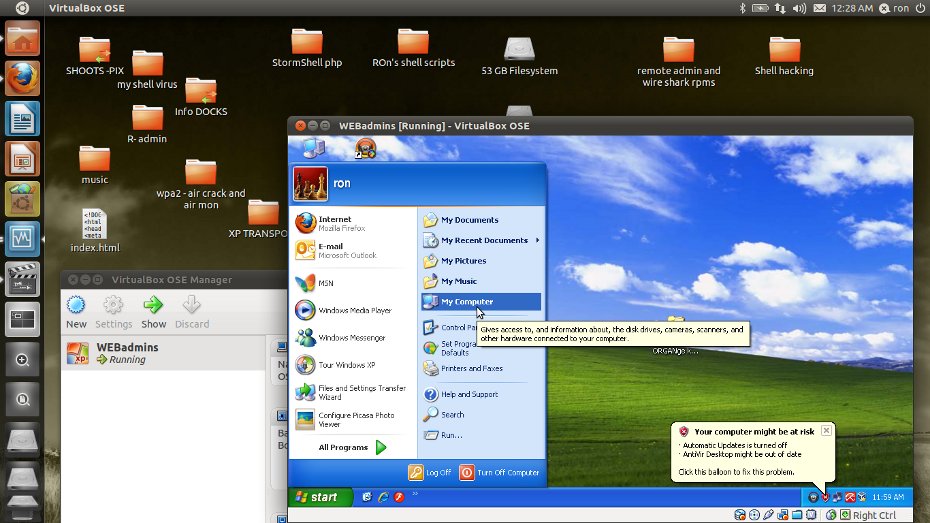This screenshot has width=930, height=523.
Task: Click Internet Explorer quick launch icon
Action: 383,497
